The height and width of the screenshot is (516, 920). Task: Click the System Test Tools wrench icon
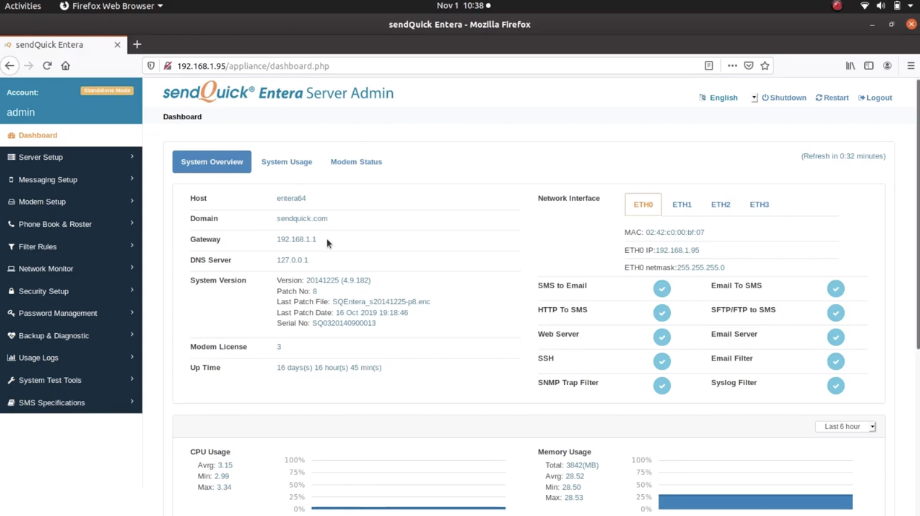point(11,380)
